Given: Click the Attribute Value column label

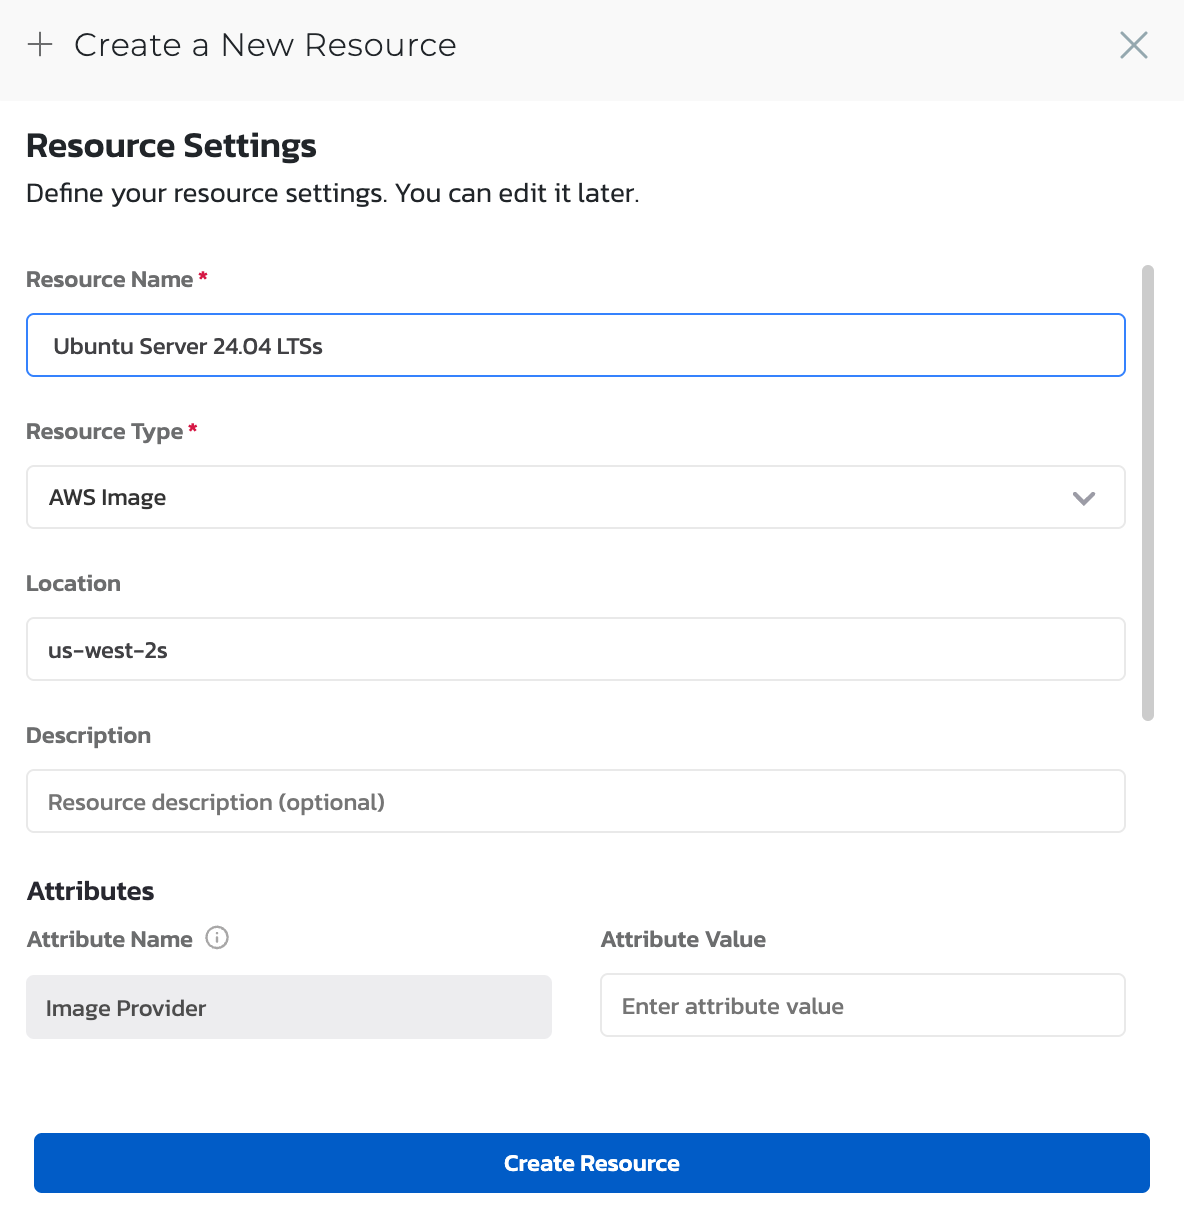Looking at the screenshot, I should (x=683, y=940).
